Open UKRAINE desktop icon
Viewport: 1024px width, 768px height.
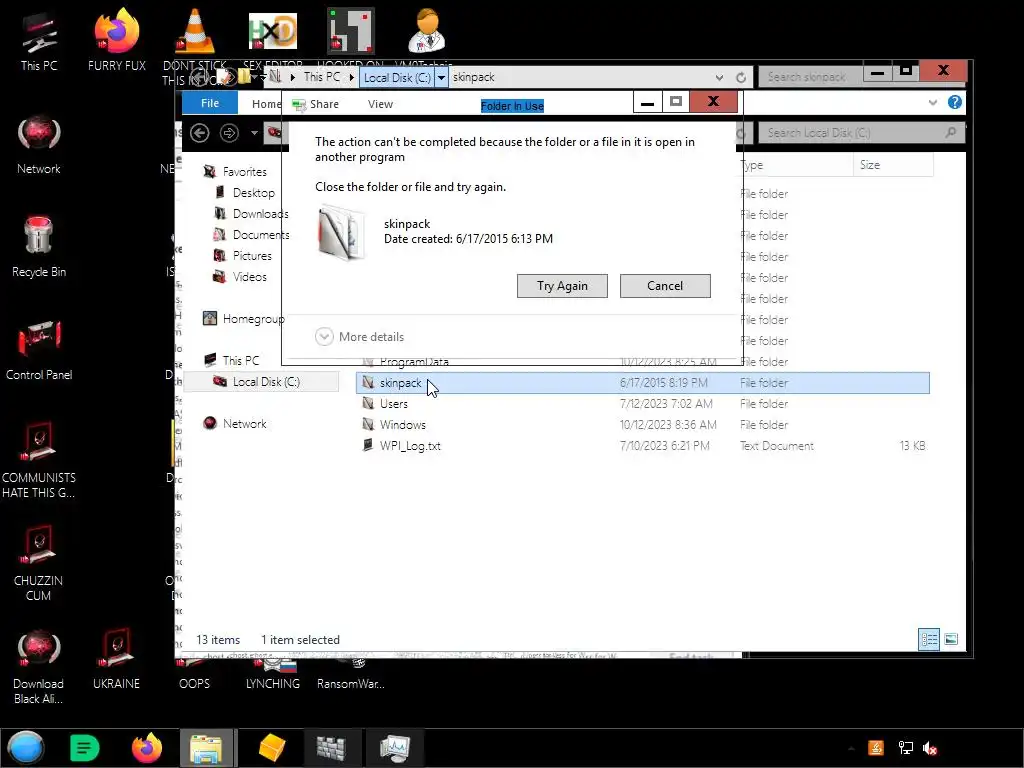point(116,658)
